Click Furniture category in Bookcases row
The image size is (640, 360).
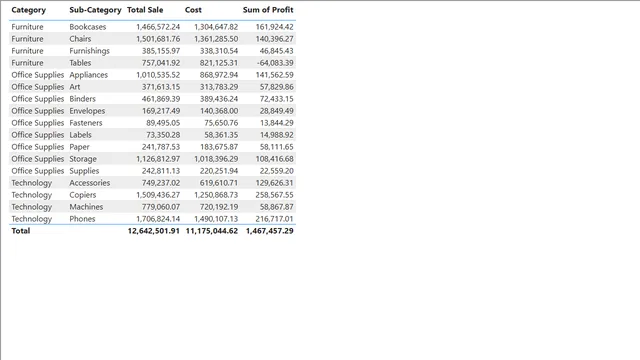(x=27, y=27)
